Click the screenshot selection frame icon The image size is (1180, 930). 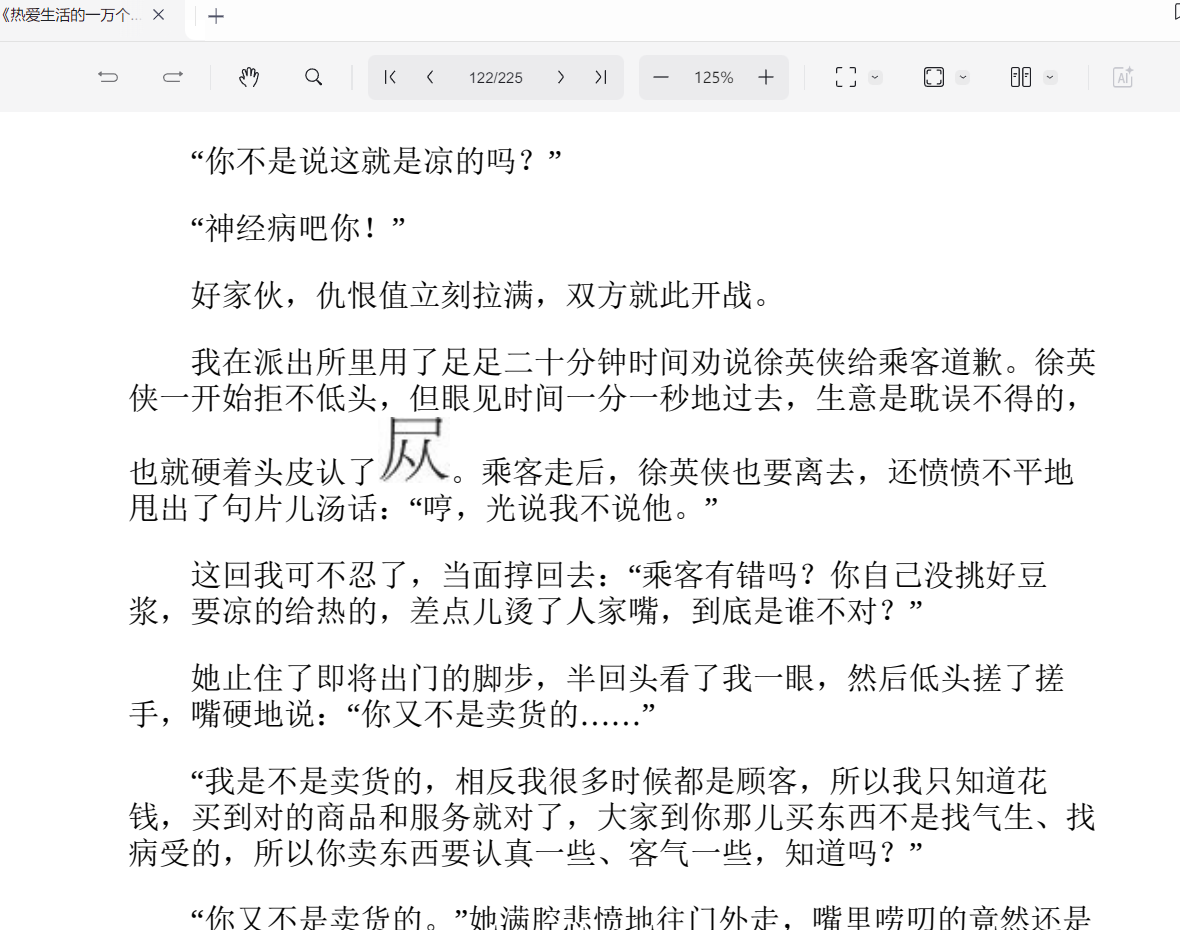846,77
